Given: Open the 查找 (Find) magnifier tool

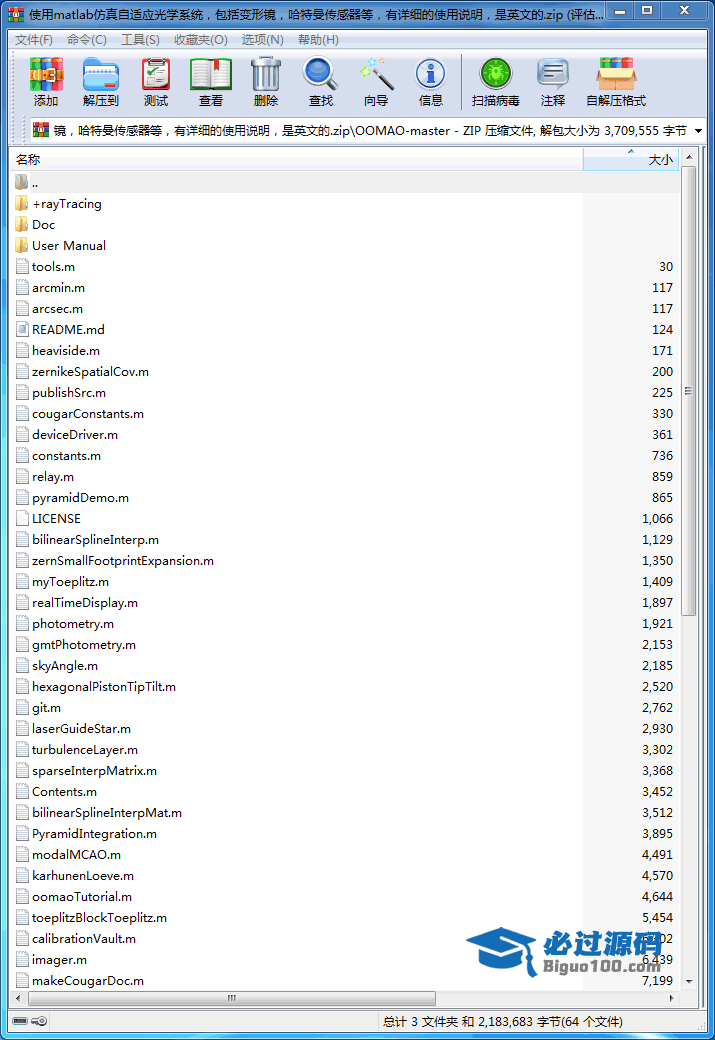Looking at the screenshot, I should pos(320,74).
